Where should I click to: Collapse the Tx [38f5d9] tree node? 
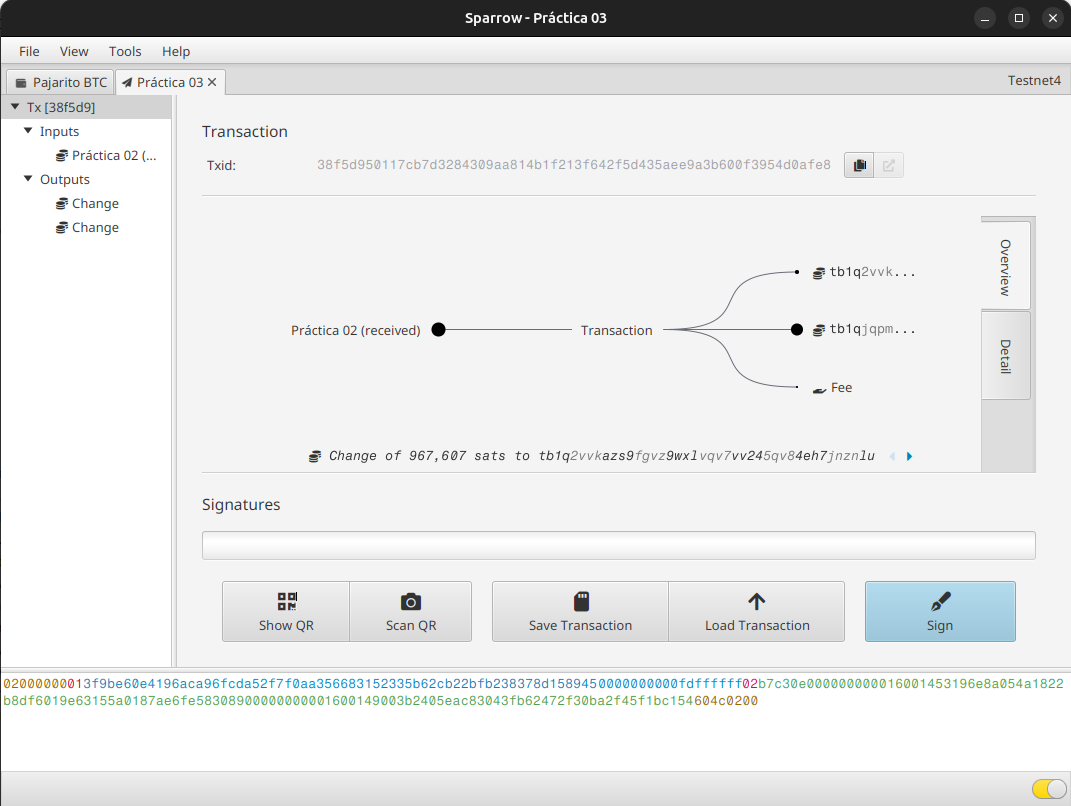[x=15, y=107]
